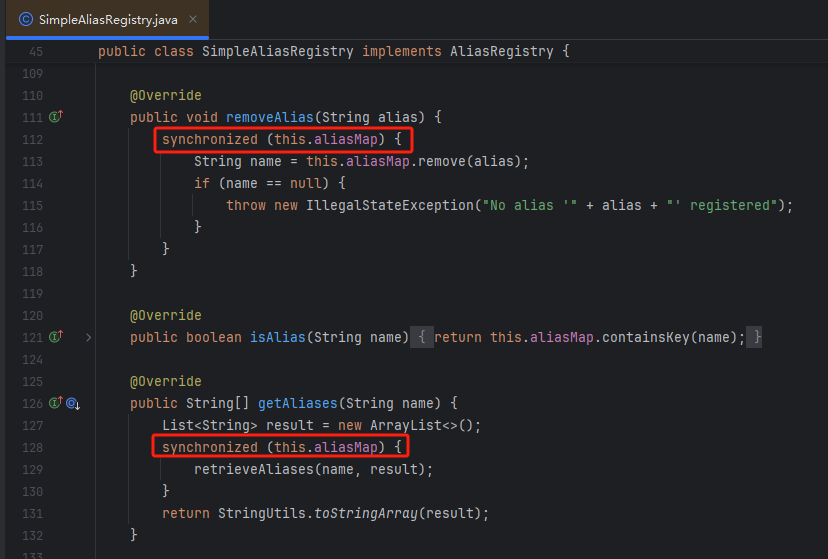Click the removeAlias method name
Screen dimensions: 828x559
coord(270,117)
